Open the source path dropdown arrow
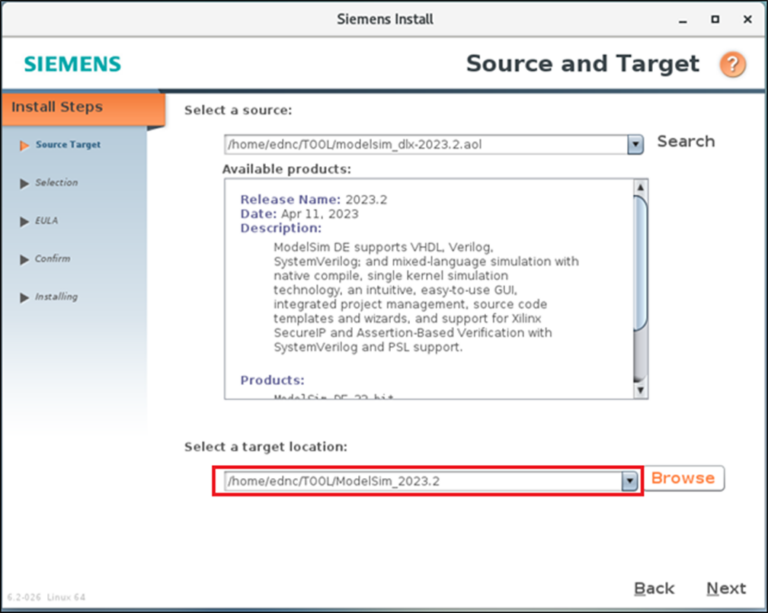The width and height of the screenshot is (768, 613). pyautogui.click(x=635, y=144)
